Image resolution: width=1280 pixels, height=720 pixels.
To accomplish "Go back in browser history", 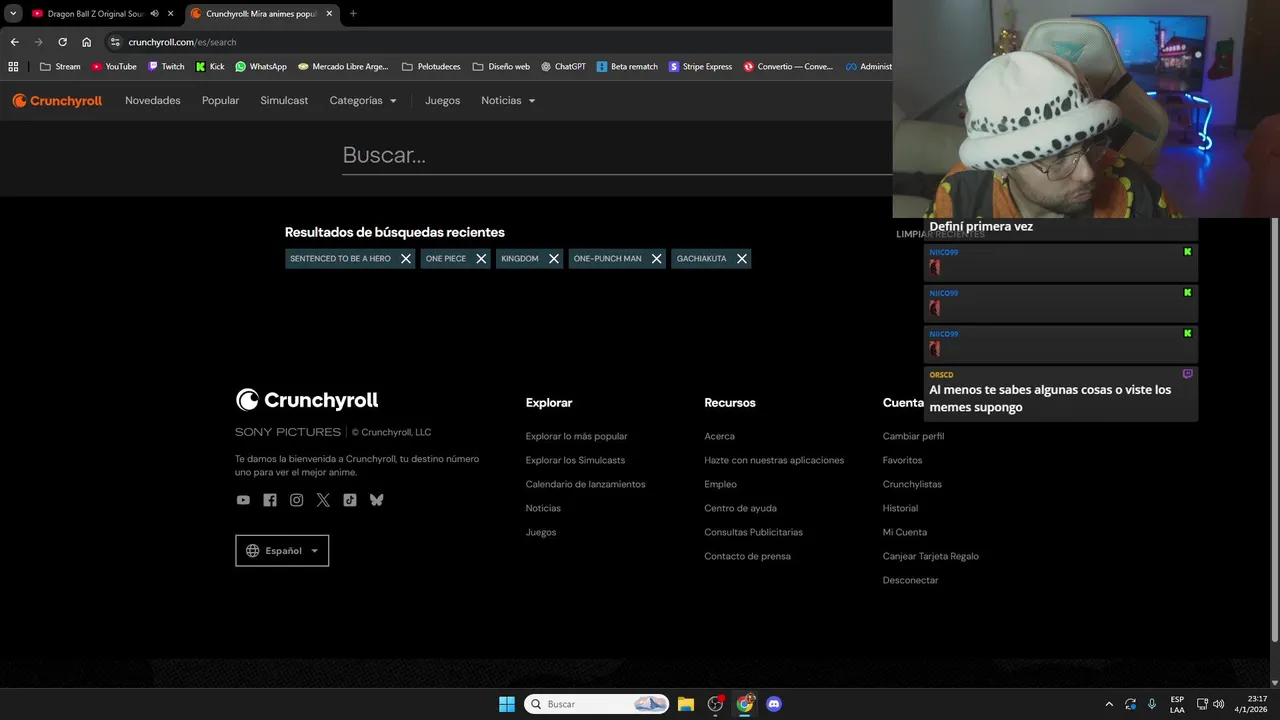I will point(14,42).
